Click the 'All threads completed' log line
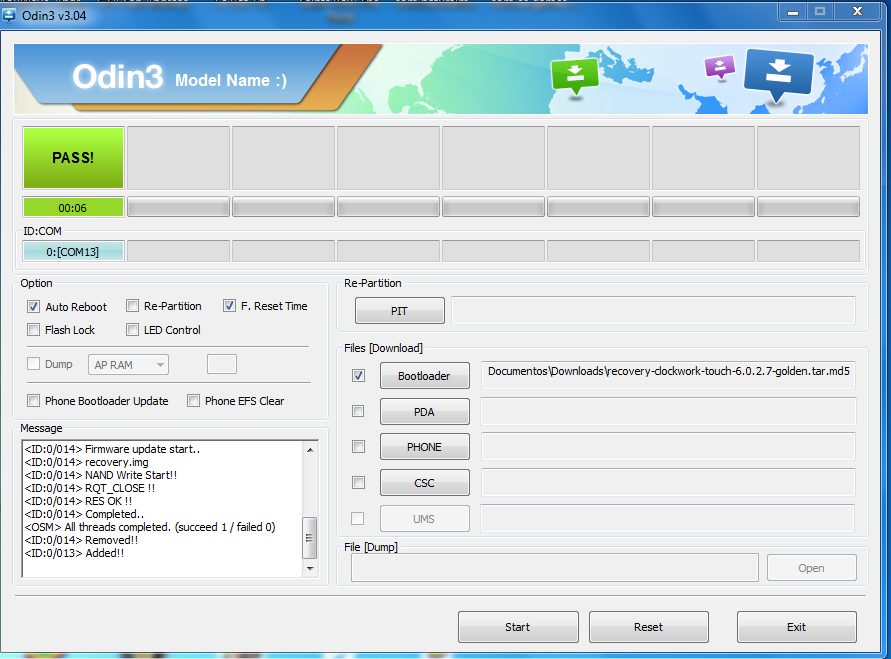 [x=150, y=527]
